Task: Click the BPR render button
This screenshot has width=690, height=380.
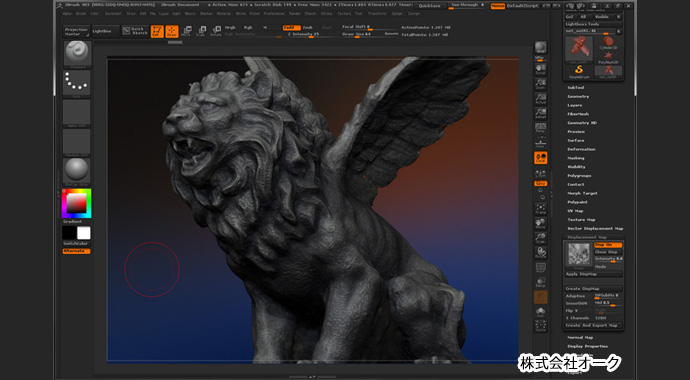Action: [540, 48]
